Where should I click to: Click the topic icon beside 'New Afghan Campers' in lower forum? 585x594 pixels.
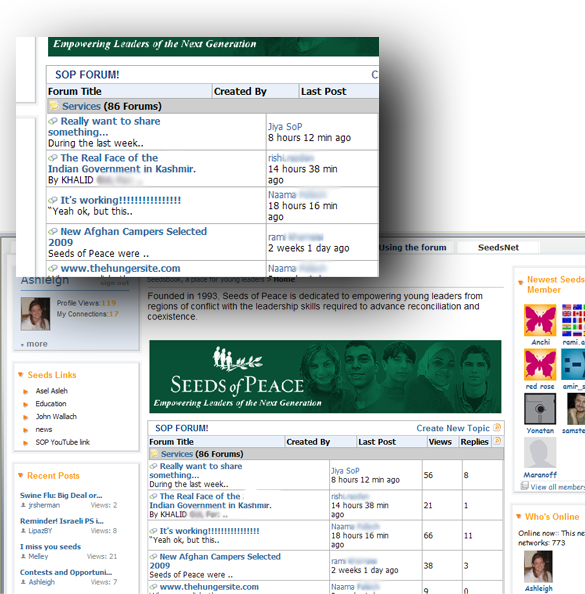coord(153,556)
